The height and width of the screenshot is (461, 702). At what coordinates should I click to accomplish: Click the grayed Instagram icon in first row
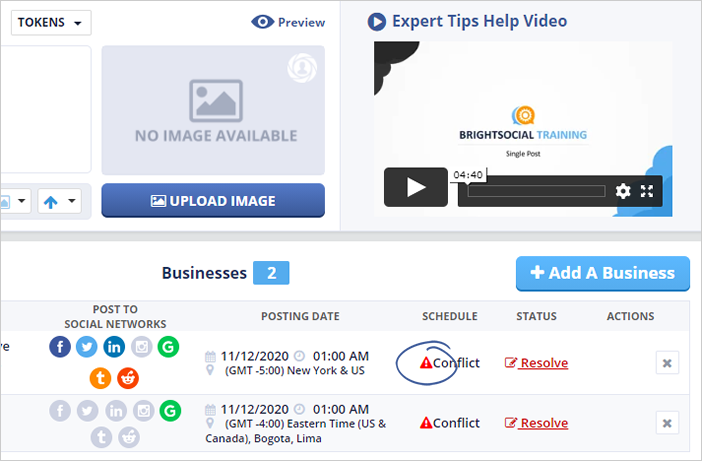(143, 347)
